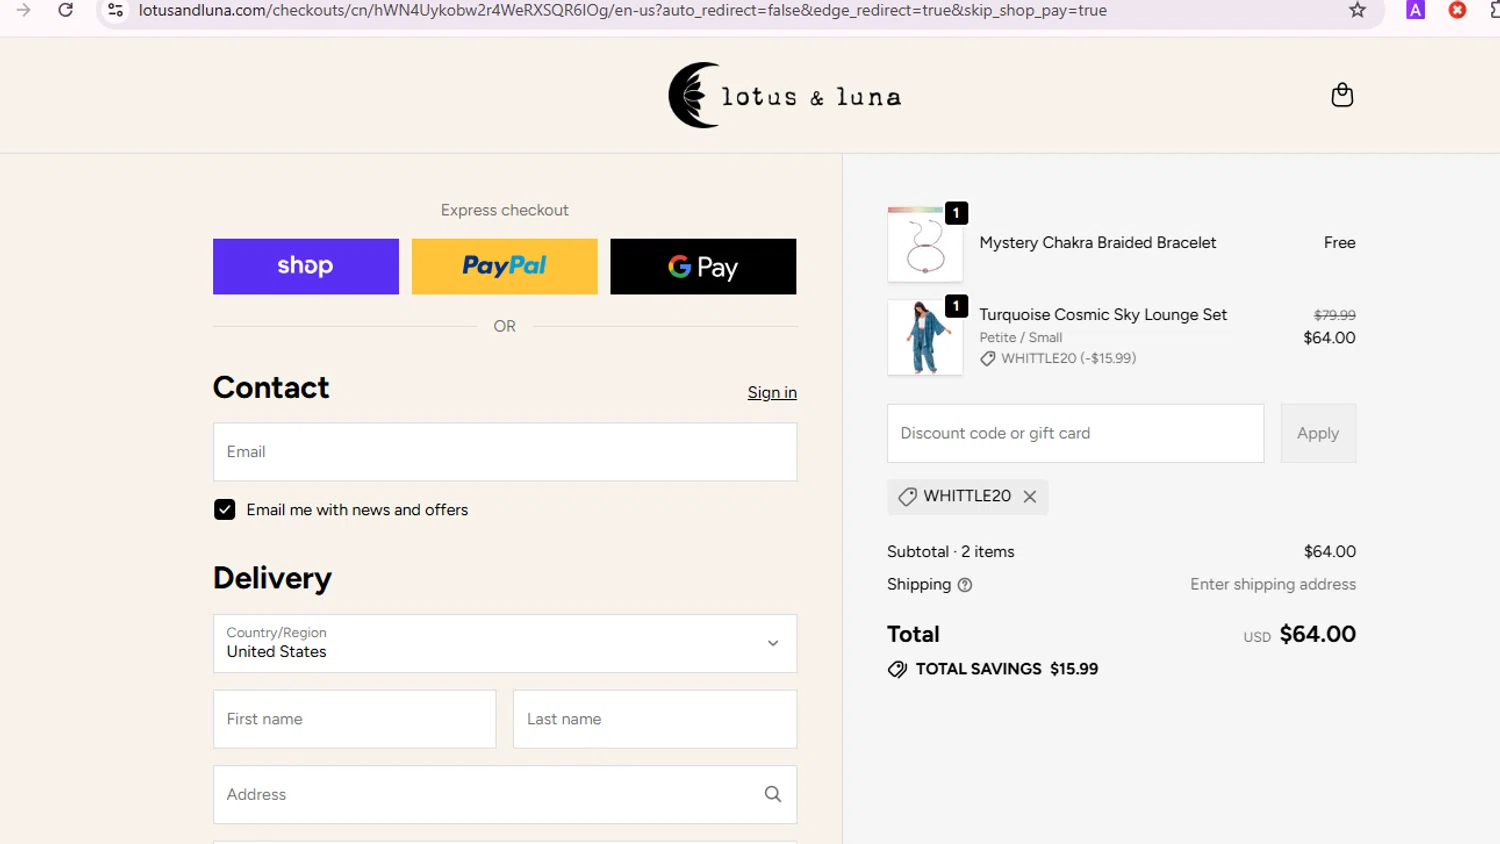Click the address search magnifier icon
The image size is (1500, 844).
point(773,794)
